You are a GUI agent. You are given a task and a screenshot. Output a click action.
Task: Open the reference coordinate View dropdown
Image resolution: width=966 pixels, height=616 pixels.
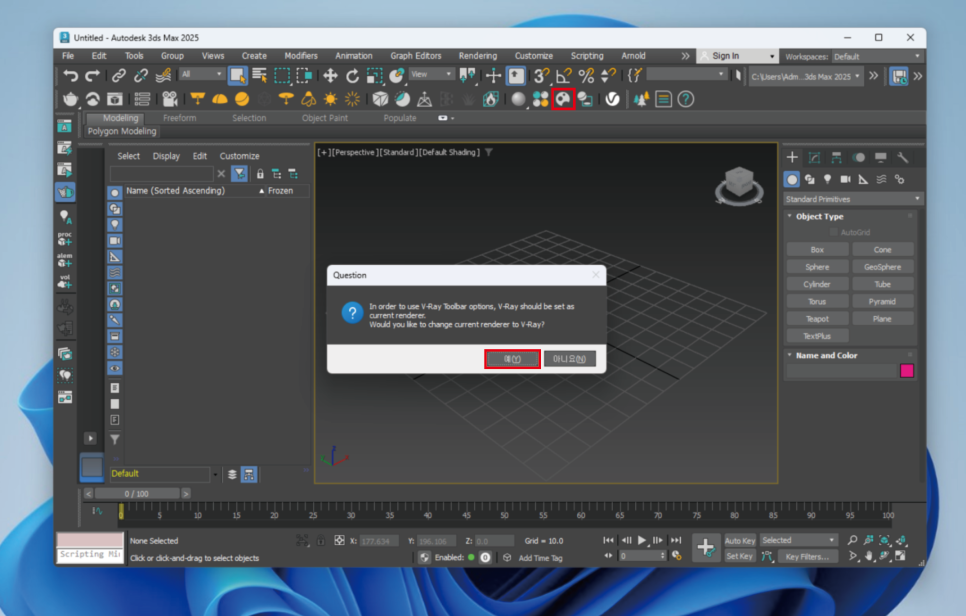(432, 74)
